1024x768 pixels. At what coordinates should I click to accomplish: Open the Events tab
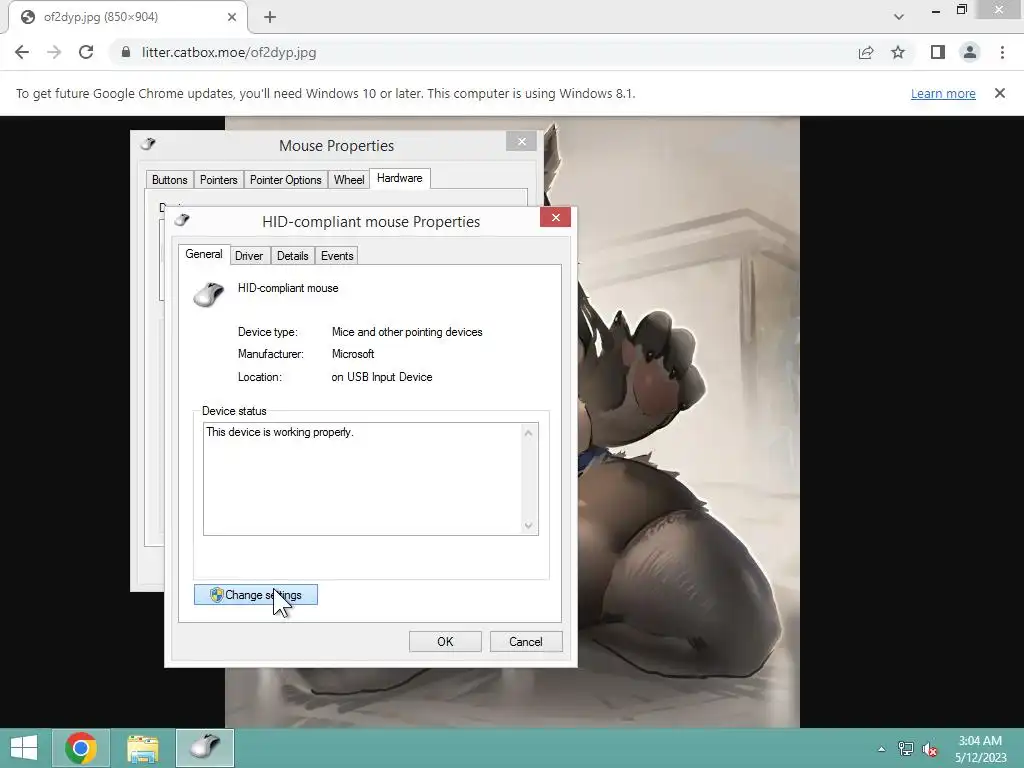[x=337, y=256]
